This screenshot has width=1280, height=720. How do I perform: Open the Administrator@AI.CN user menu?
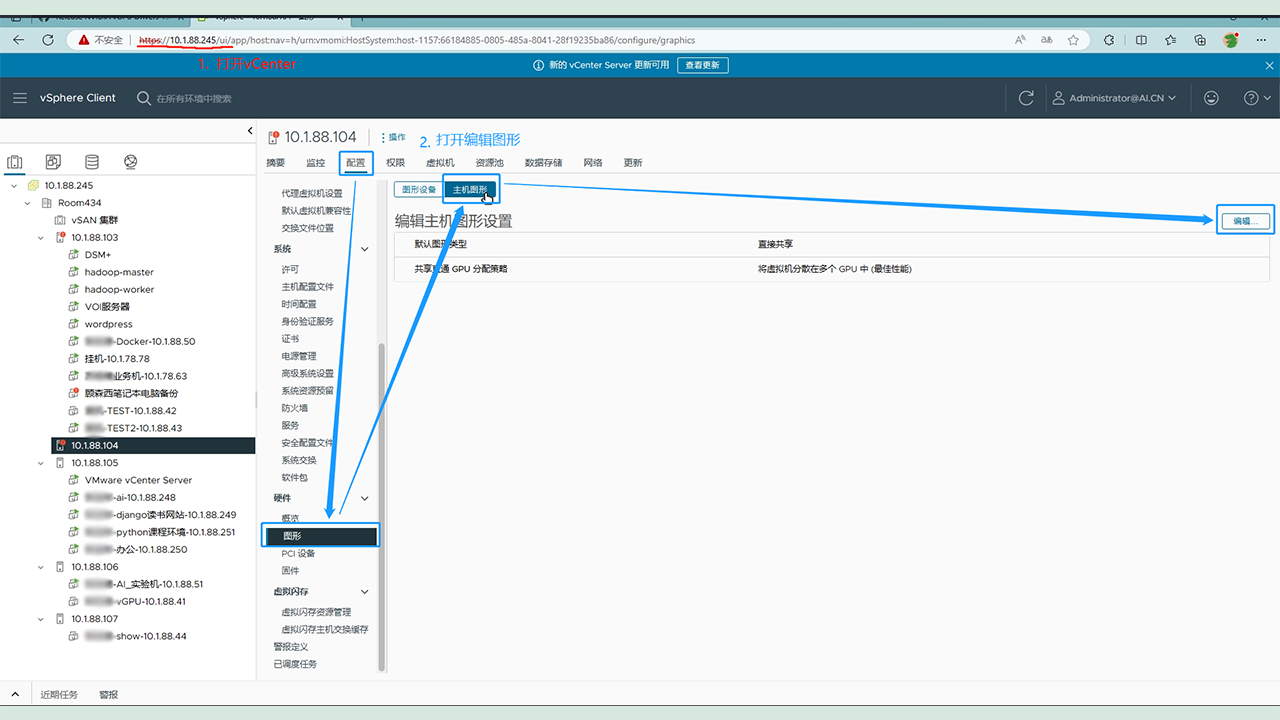click(x=1114, y=98)
